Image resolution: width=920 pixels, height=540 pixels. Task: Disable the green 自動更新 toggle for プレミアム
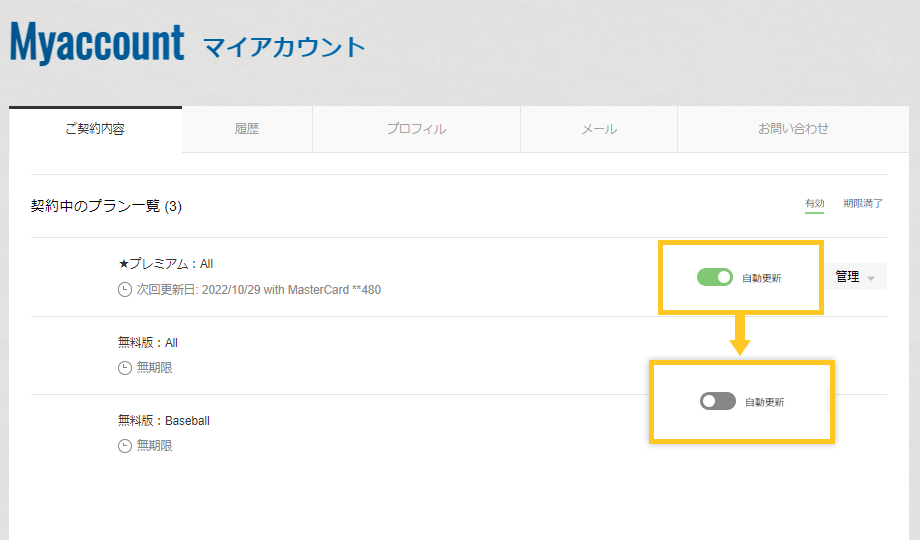click(x=715, y=277)
